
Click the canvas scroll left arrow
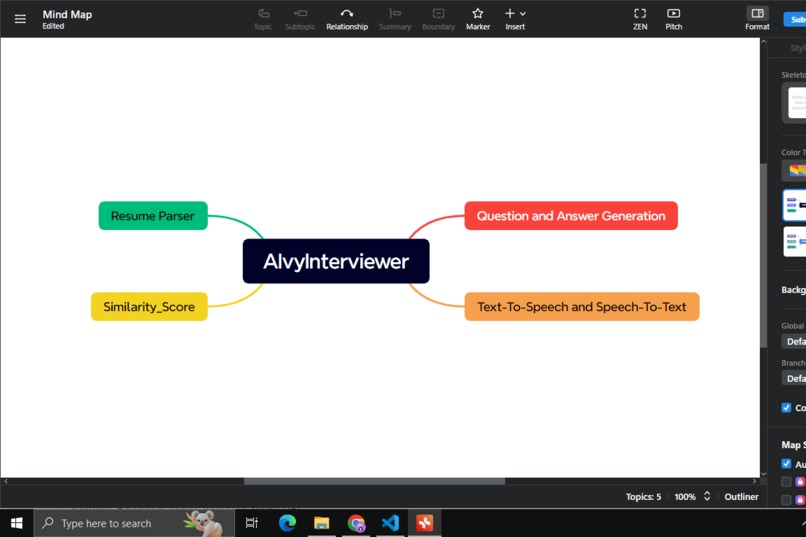coord(6,482)
